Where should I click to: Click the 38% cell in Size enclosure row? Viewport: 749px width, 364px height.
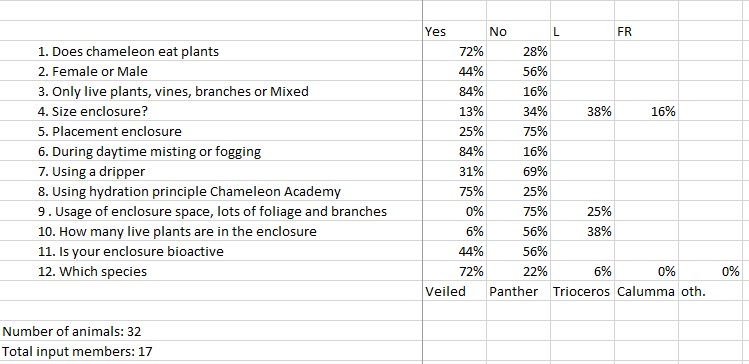pos(582,111)
